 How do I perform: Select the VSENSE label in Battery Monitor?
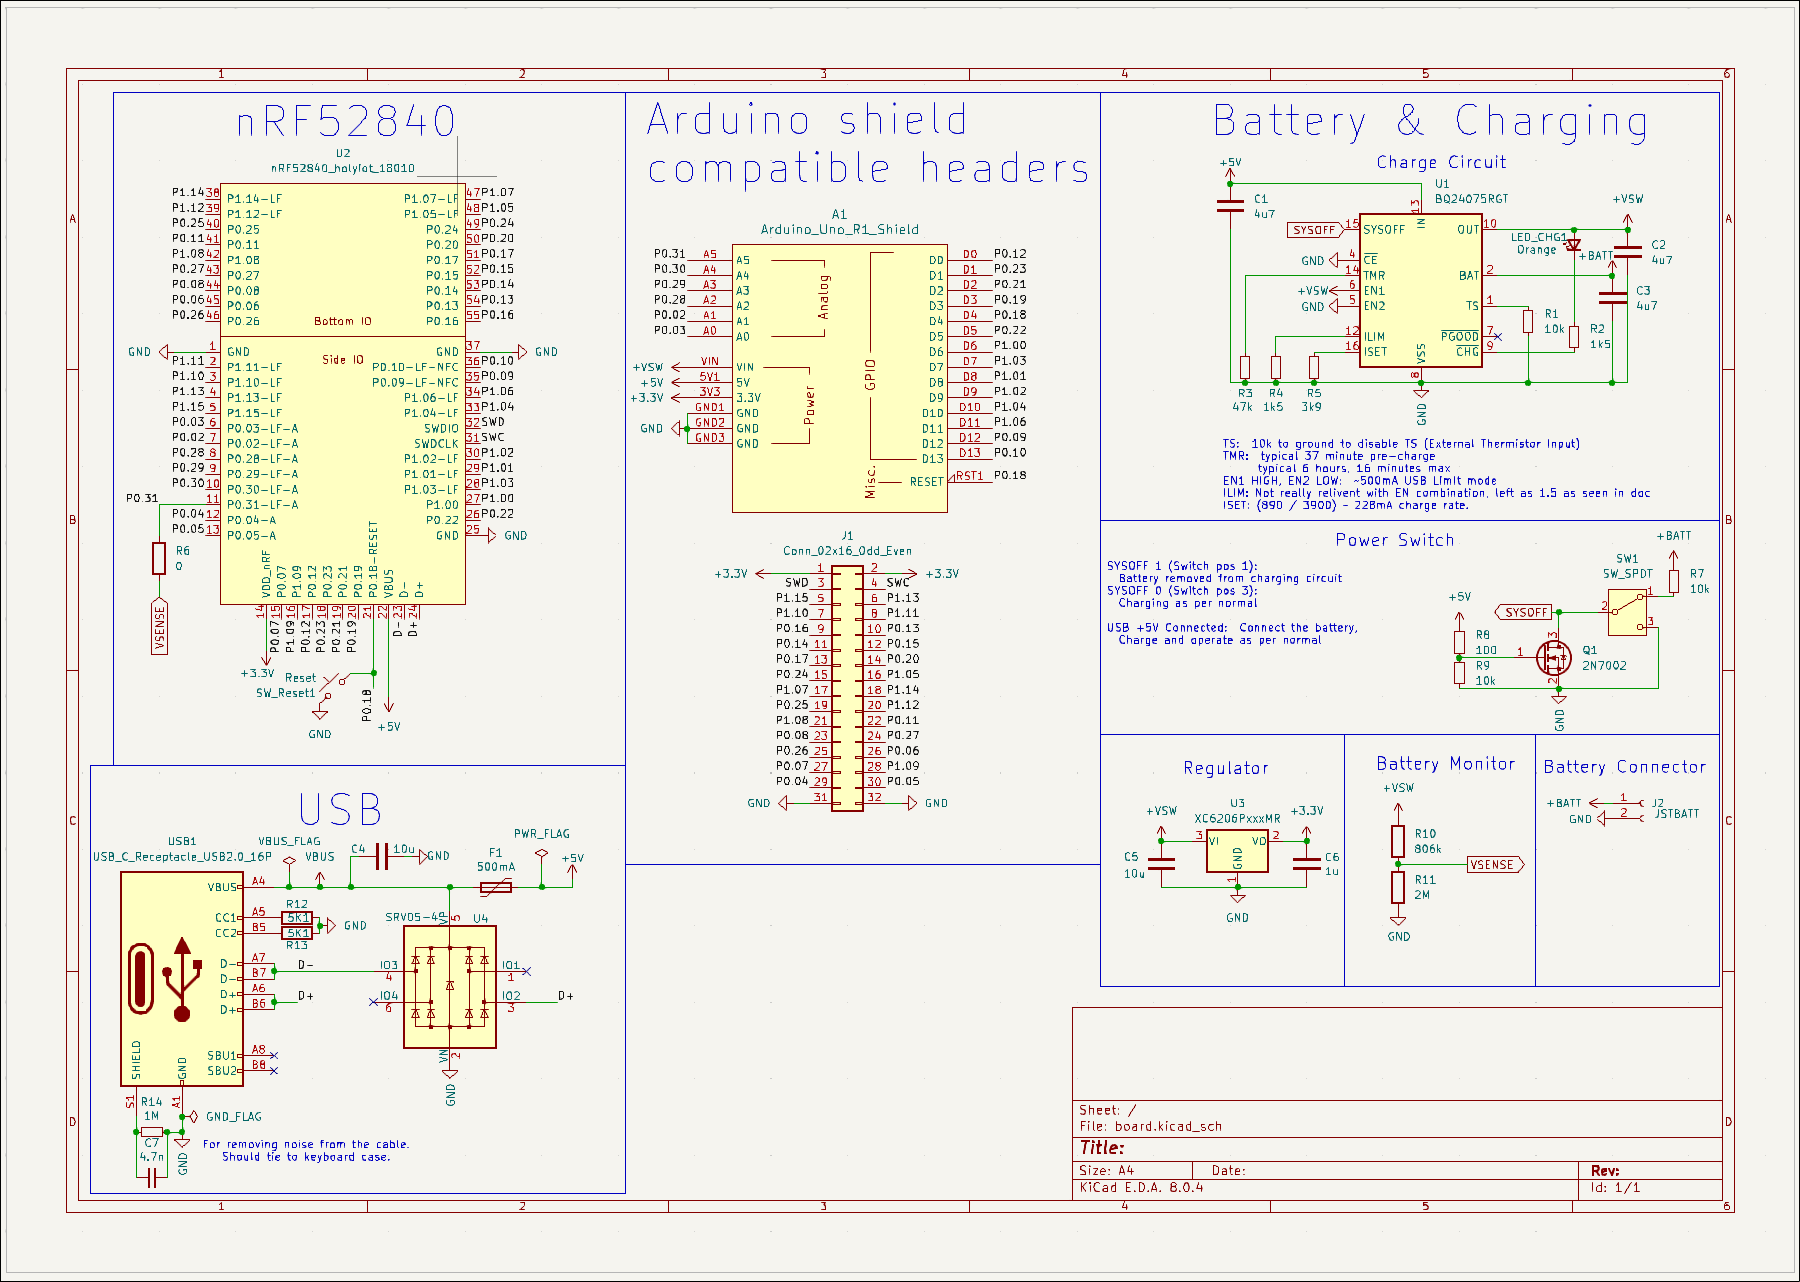click(1494, 865)
